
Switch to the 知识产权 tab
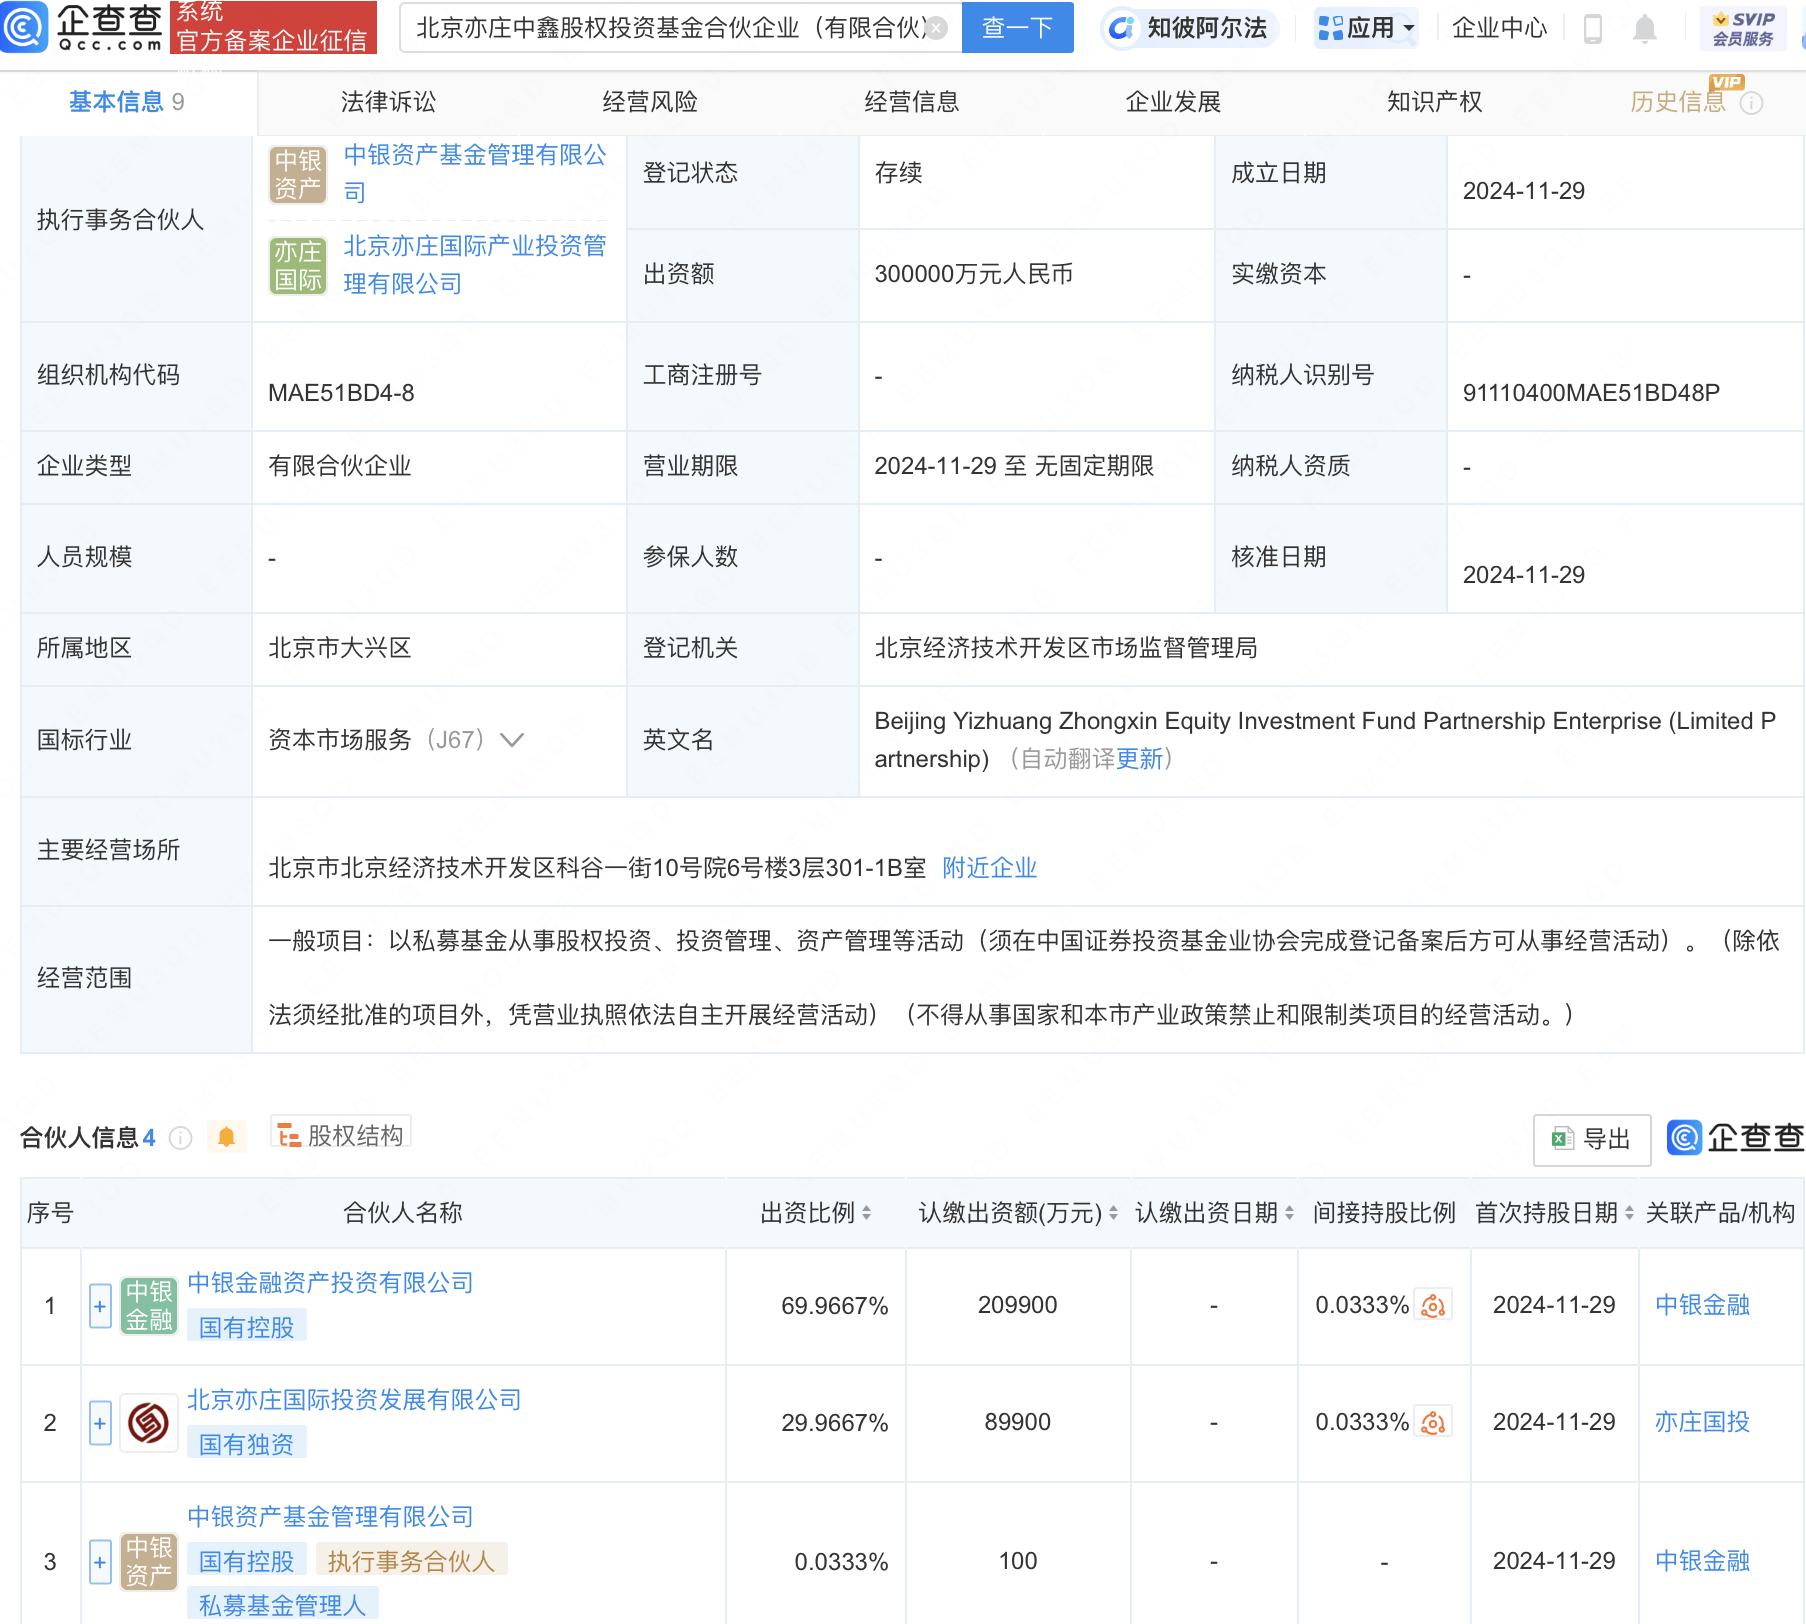point(1434,101)
